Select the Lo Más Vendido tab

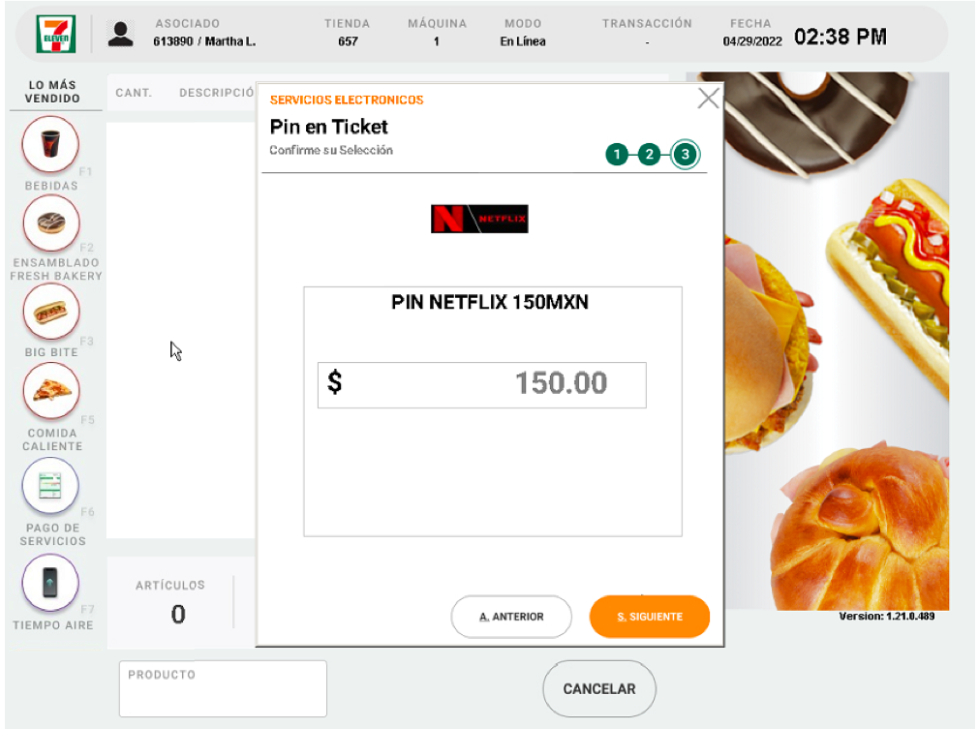tap(52, 92)
